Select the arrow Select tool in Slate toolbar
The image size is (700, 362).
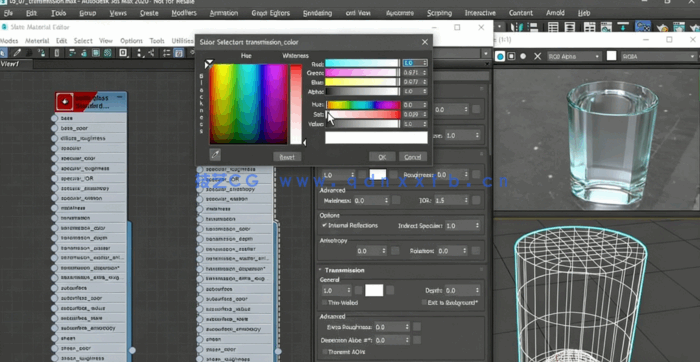(2, 53)
